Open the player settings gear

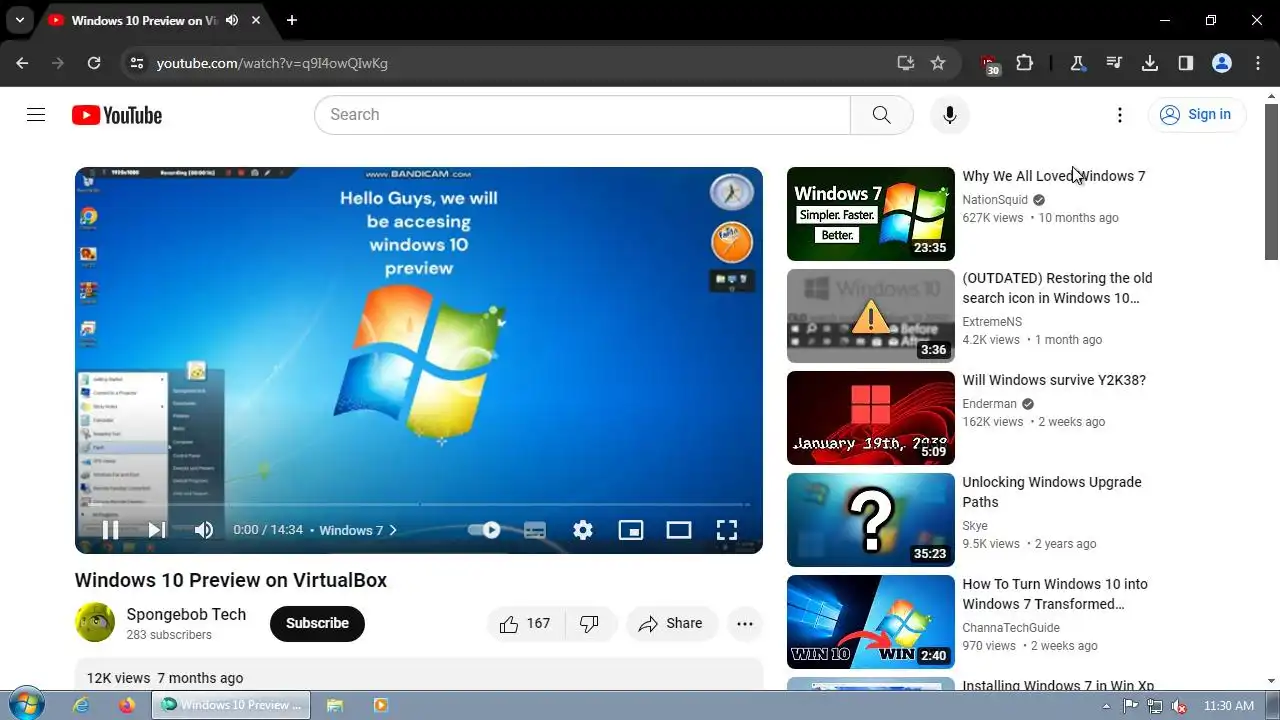click(583, 530)
